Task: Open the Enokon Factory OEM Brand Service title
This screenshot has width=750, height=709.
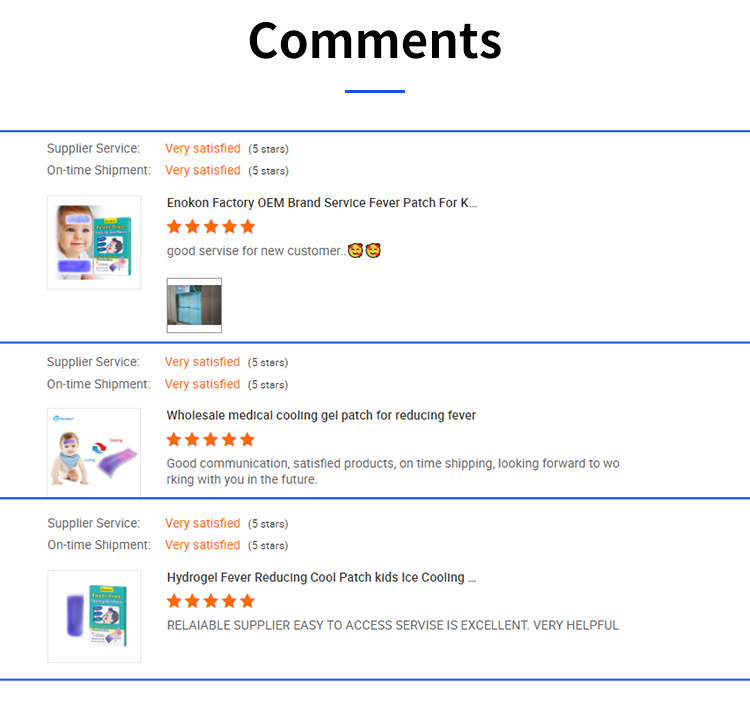Action: 322,203
